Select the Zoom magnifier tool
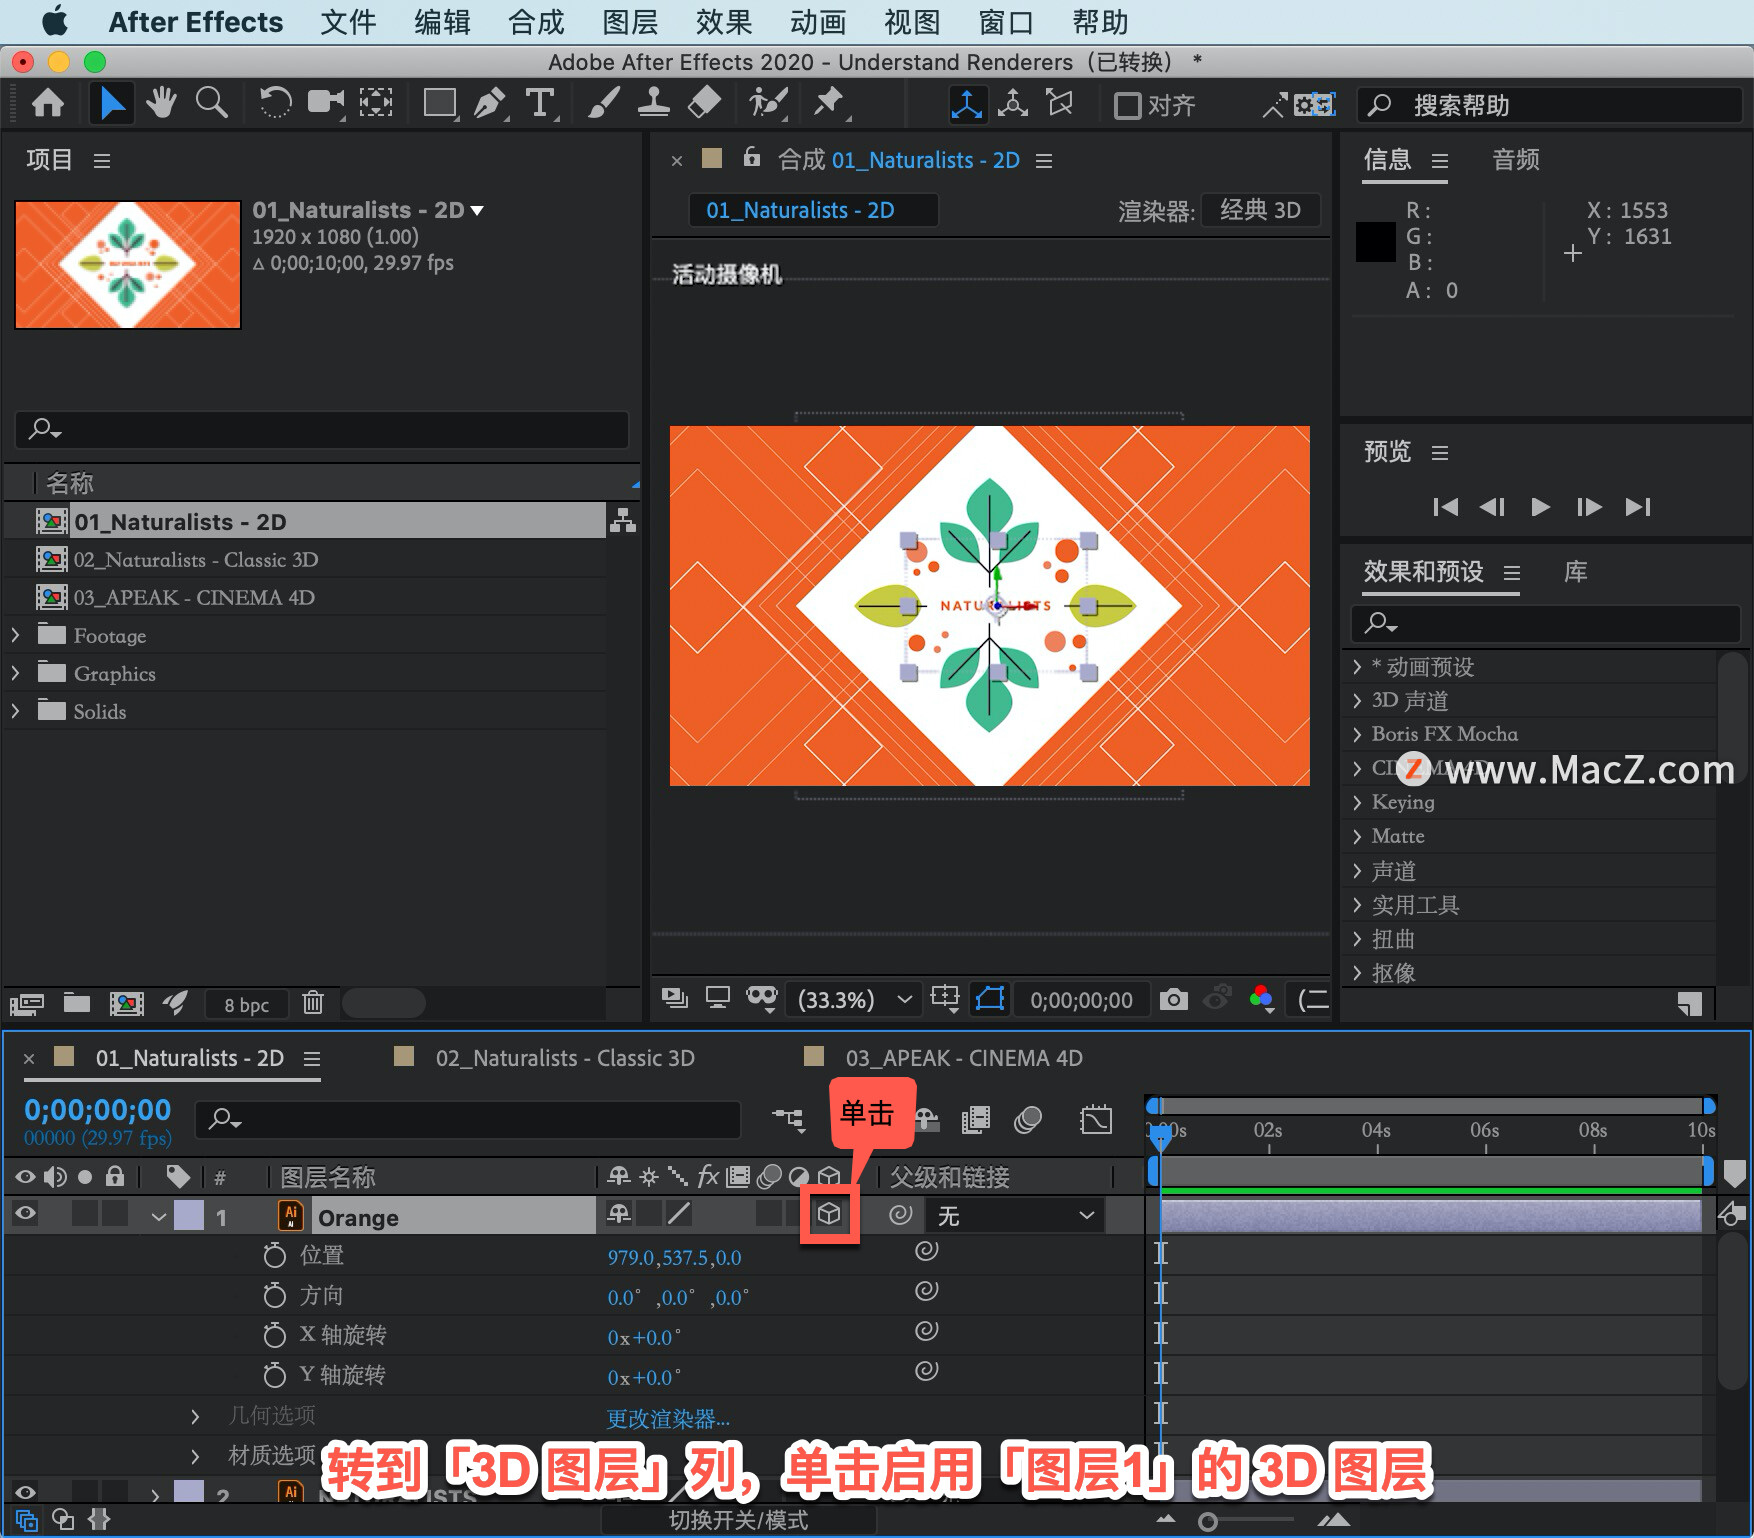 [x=211, y=103]
